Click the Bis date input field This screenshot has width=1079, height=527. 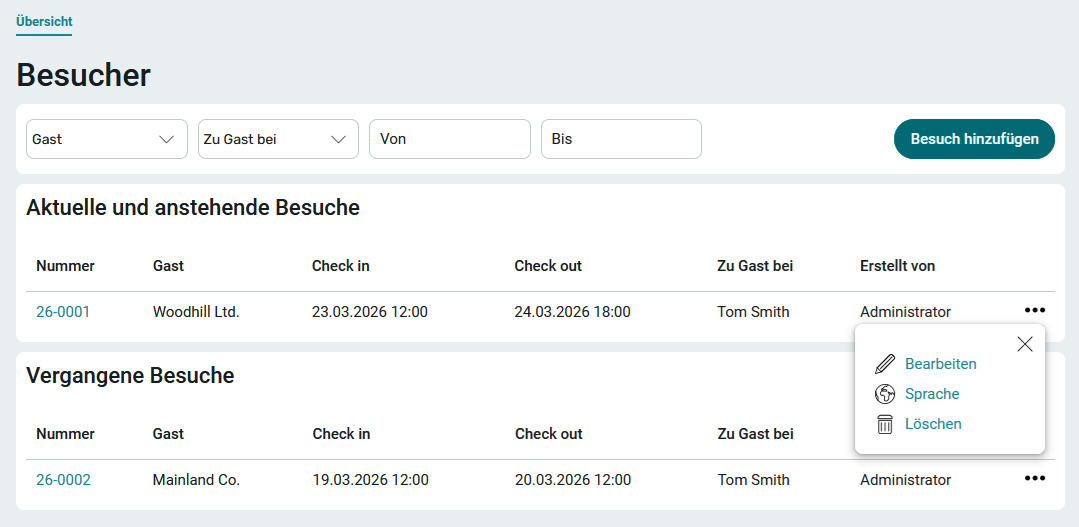(x=621, y=139)
